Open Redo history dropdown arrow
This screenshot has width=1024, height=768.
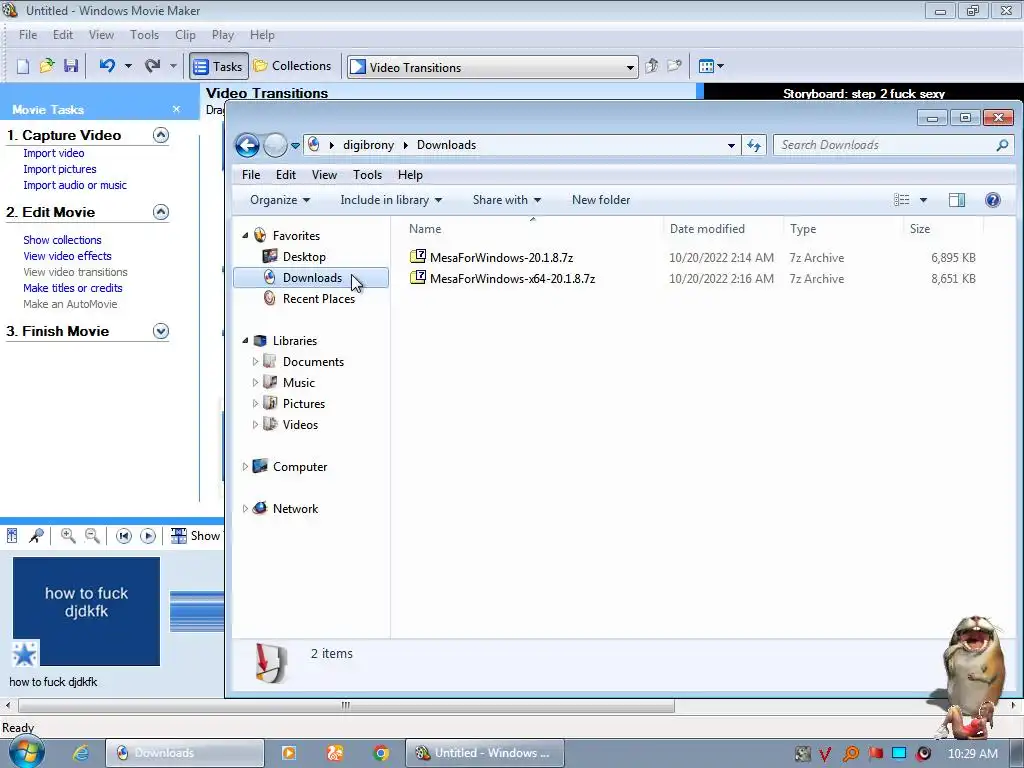pos(173,66)
